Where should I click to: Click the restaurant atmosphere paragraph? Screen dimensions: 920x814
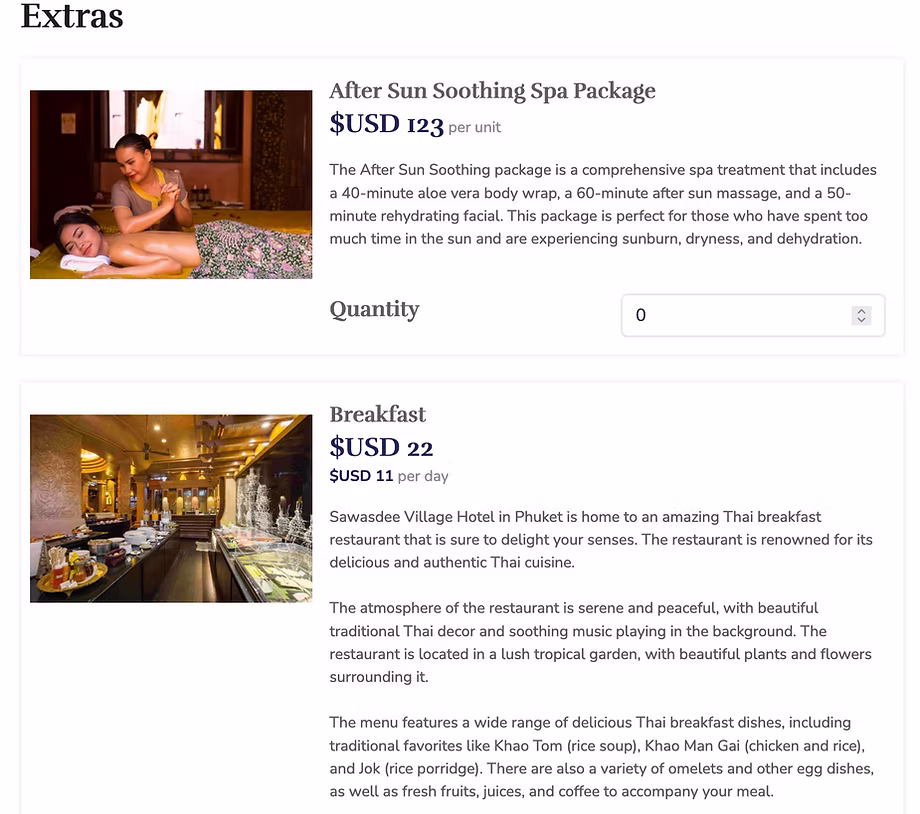600,642
